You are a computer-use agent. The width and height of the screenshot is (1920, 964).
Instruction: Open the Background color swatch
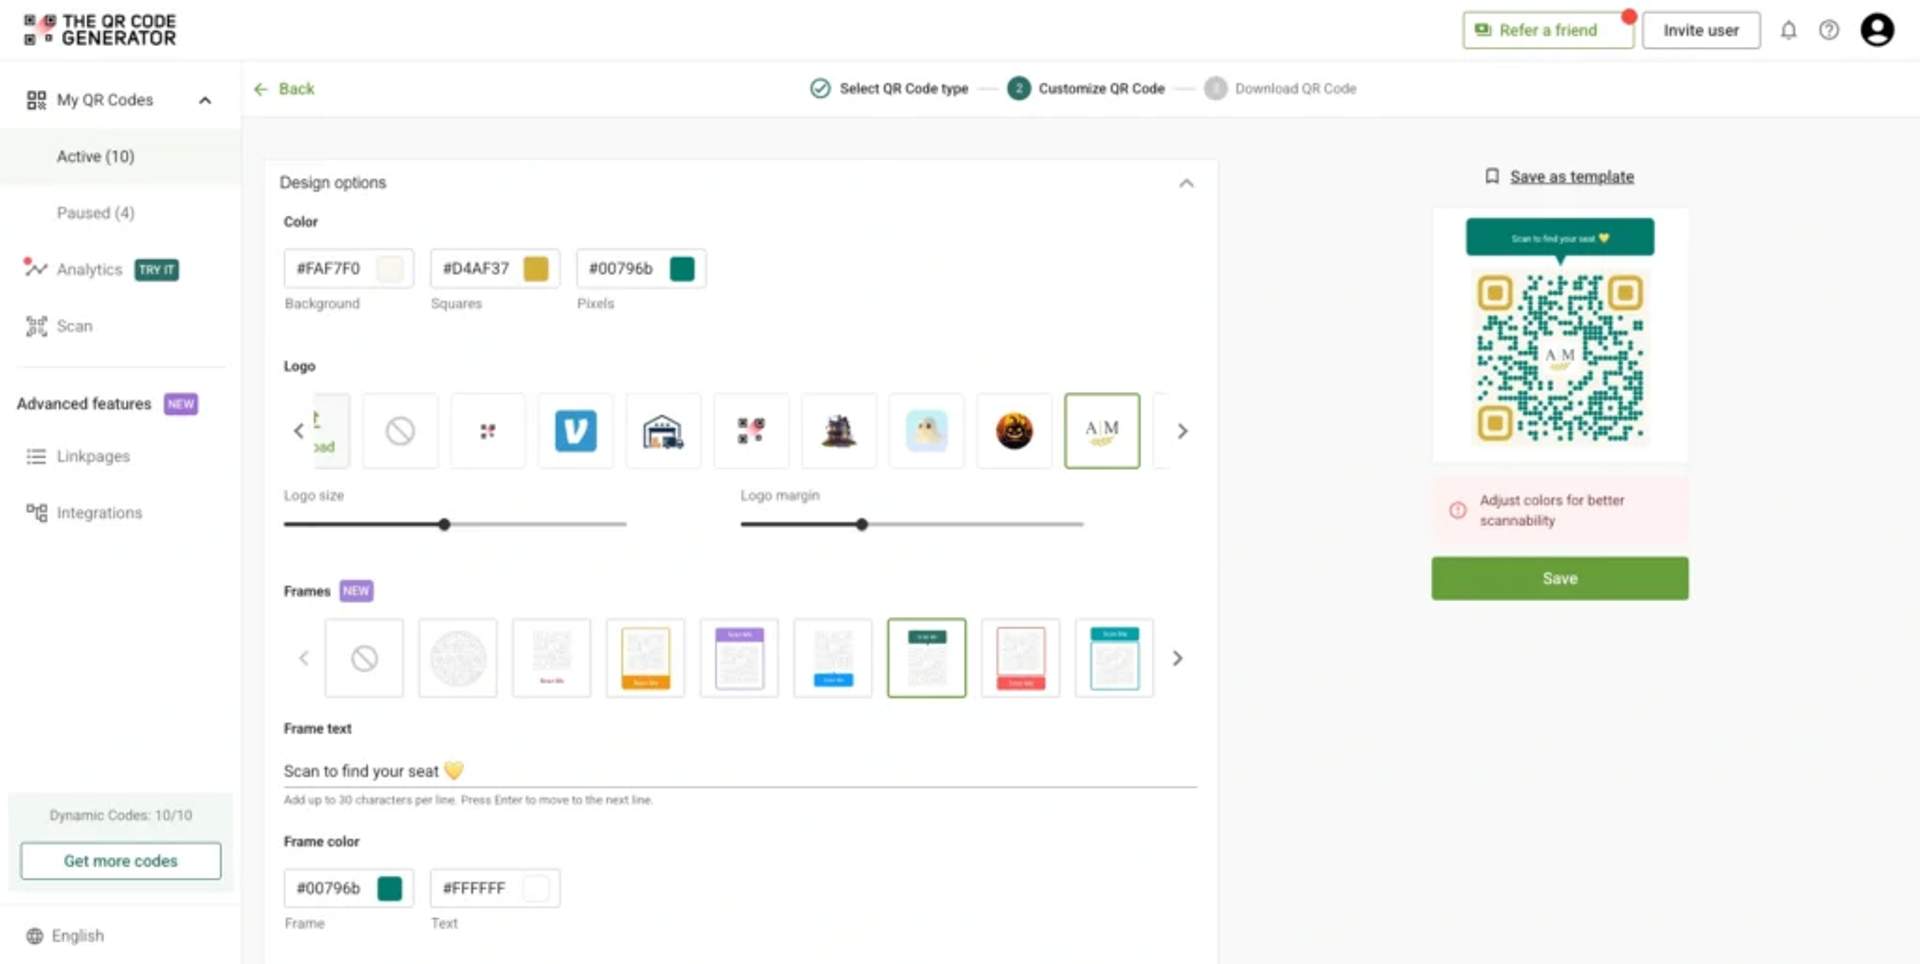(x=390, y=268)
